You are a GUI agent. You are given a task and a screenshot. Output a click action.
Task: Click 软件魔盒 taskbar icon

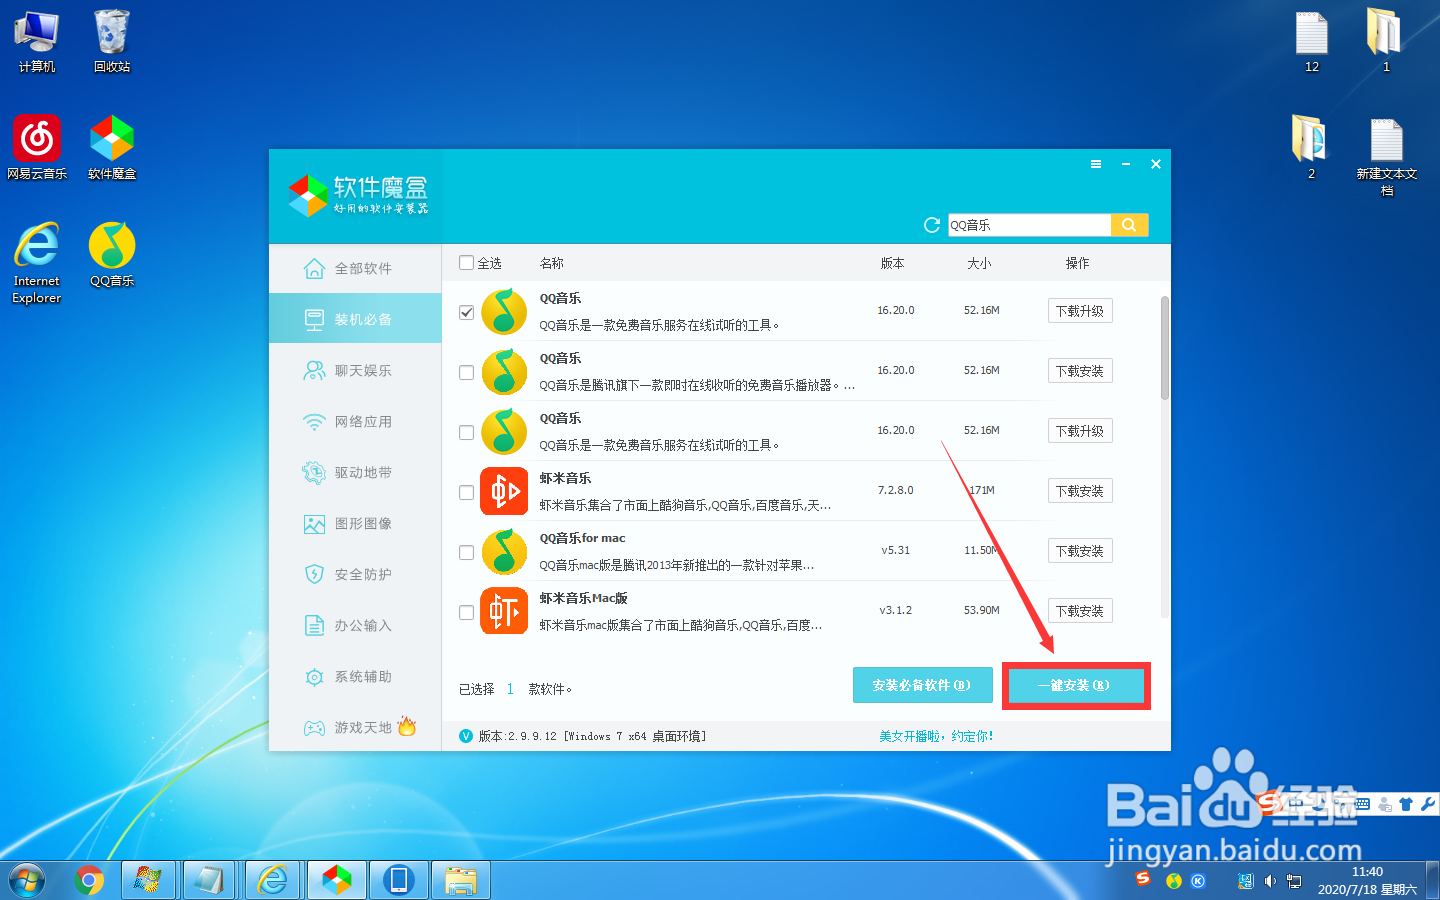(336, 880)
